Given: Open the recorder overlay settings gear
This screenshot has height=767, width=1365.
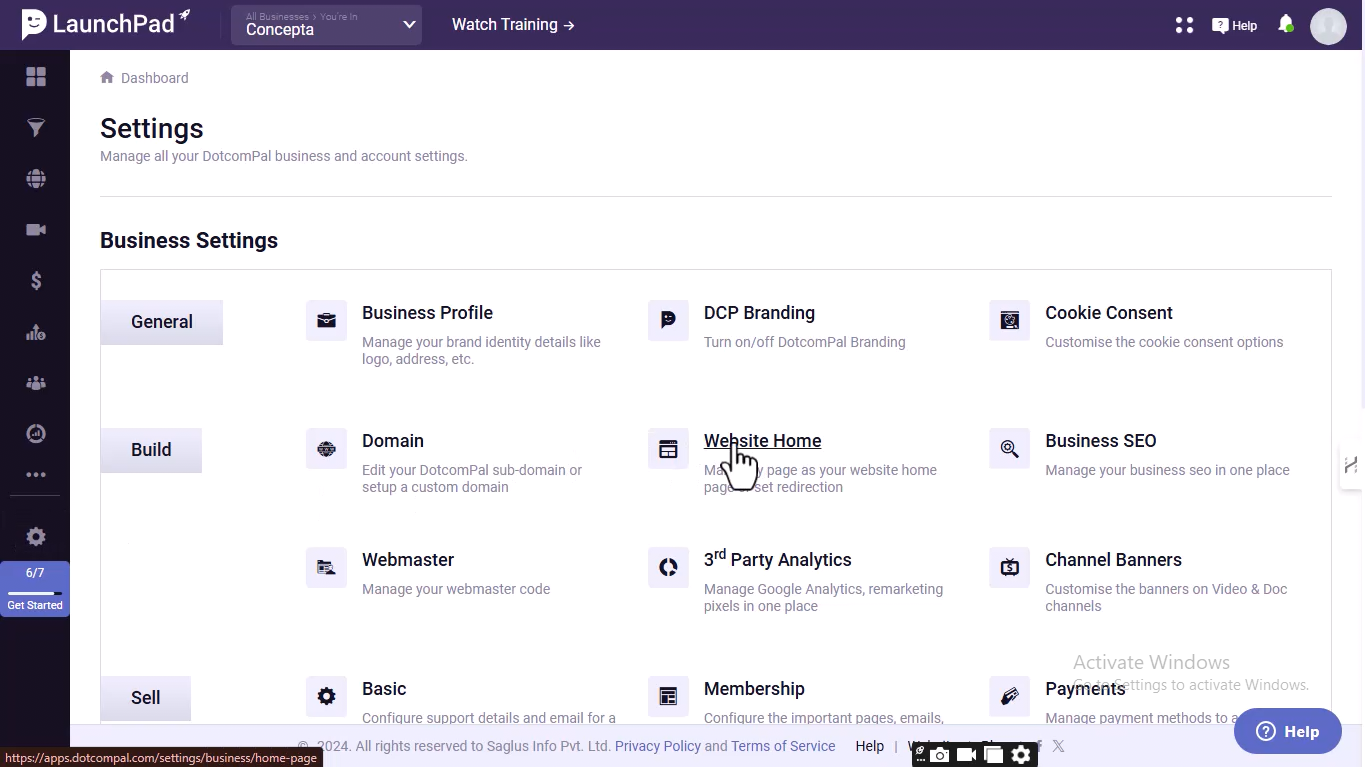Looking at the screenshot, I should coord(1021,755).
